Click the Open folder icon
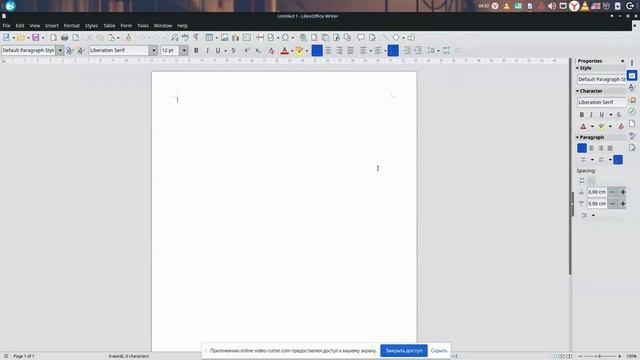Screen dimensions: 640x360 (20, 38)
